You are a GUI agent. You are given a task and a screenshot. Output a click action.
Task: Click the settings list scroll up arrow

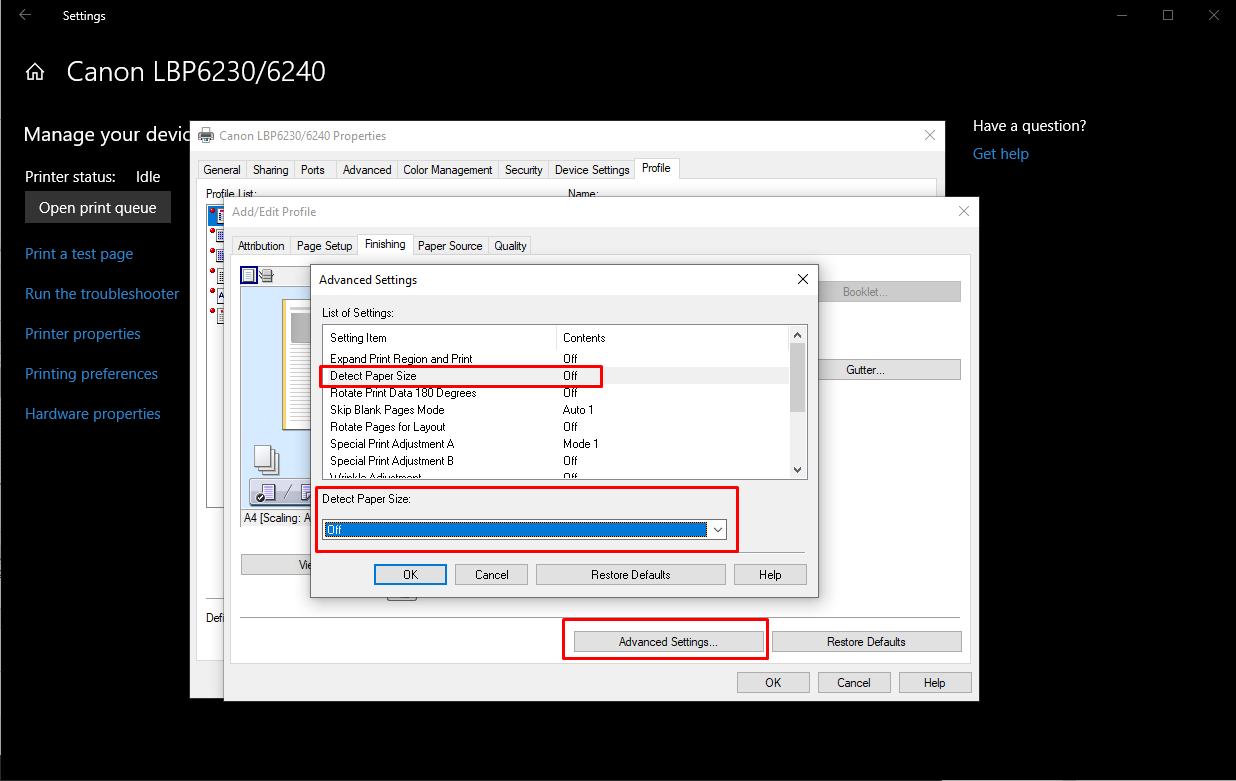click(x=797, y=335)
